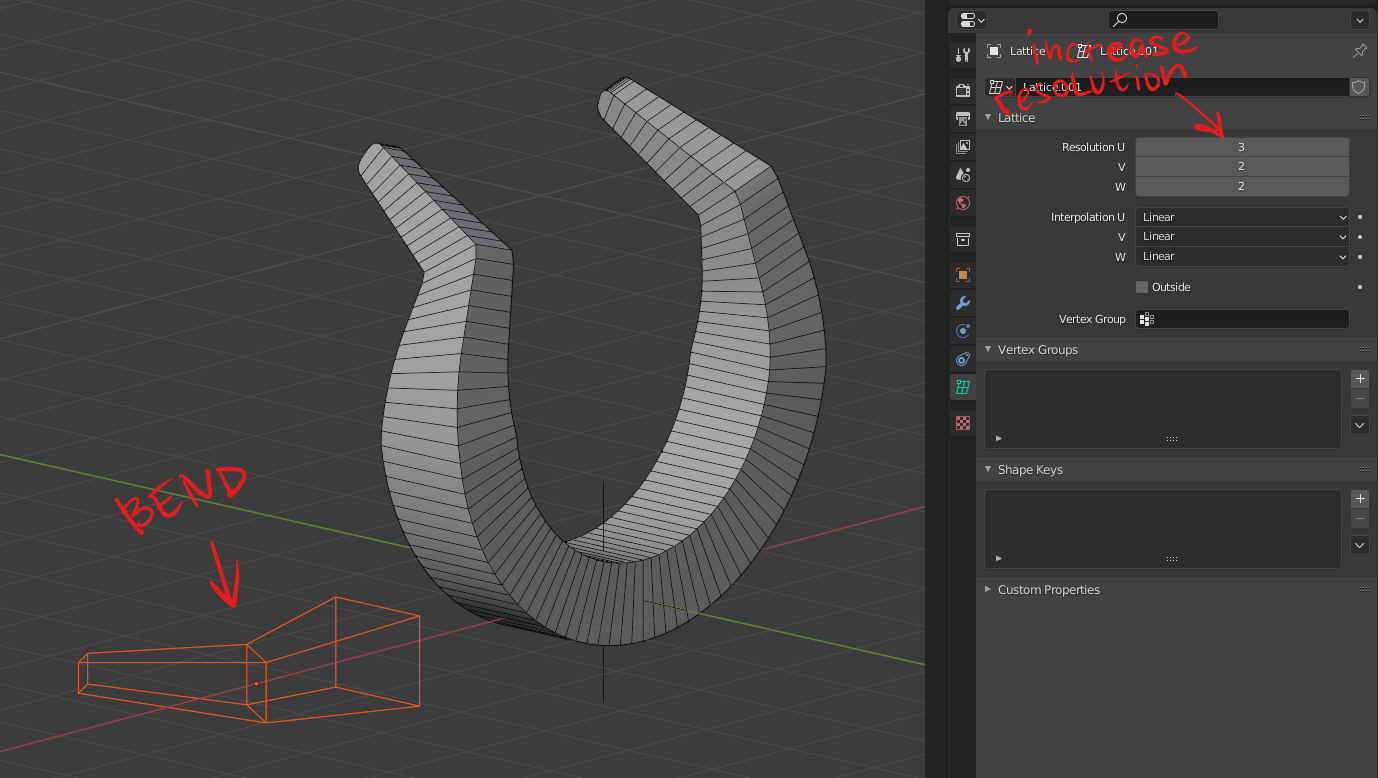Click the Resolution W value field
This screenshot has height=778, width=1378.
1242,186
